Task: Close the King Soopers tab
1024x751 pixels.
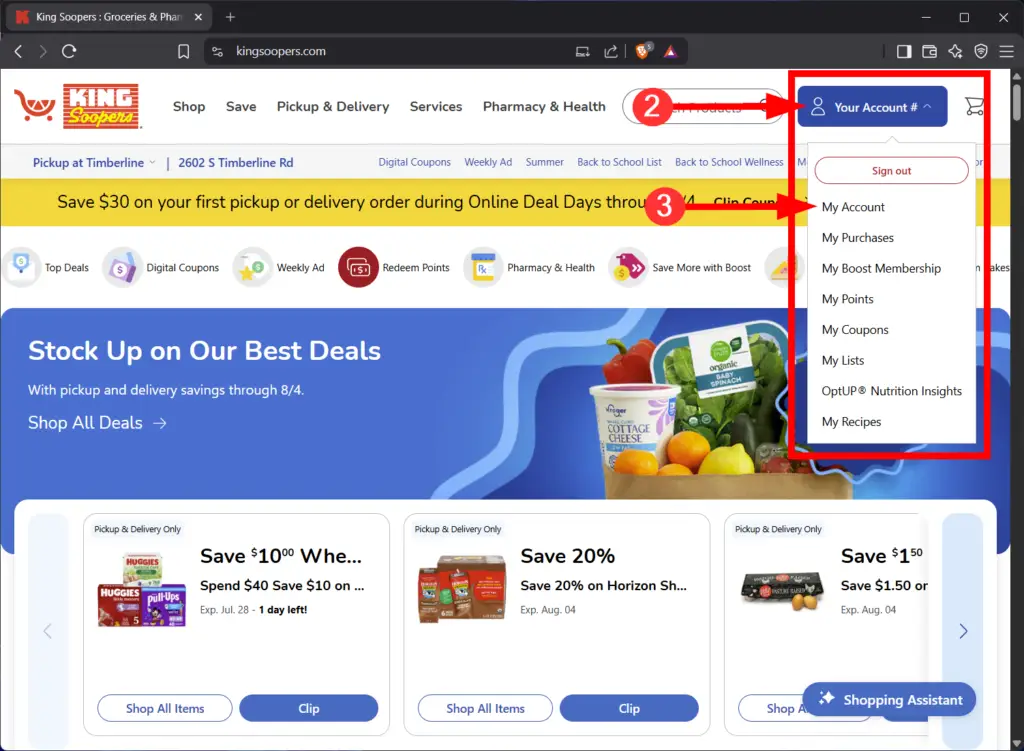Action: [x=198, y=17]
